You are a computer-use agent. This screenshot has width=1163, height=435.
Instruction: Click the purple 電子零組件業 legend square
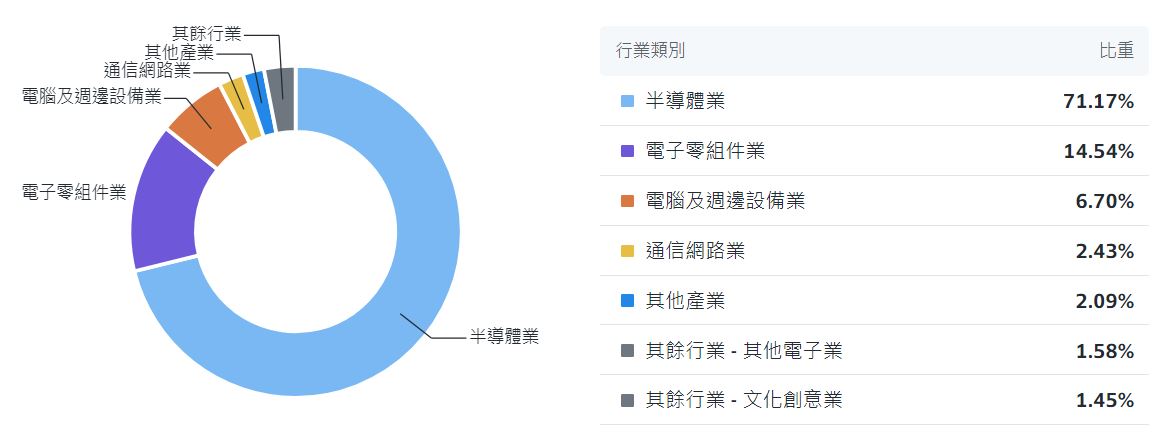[x=628, y=151]
